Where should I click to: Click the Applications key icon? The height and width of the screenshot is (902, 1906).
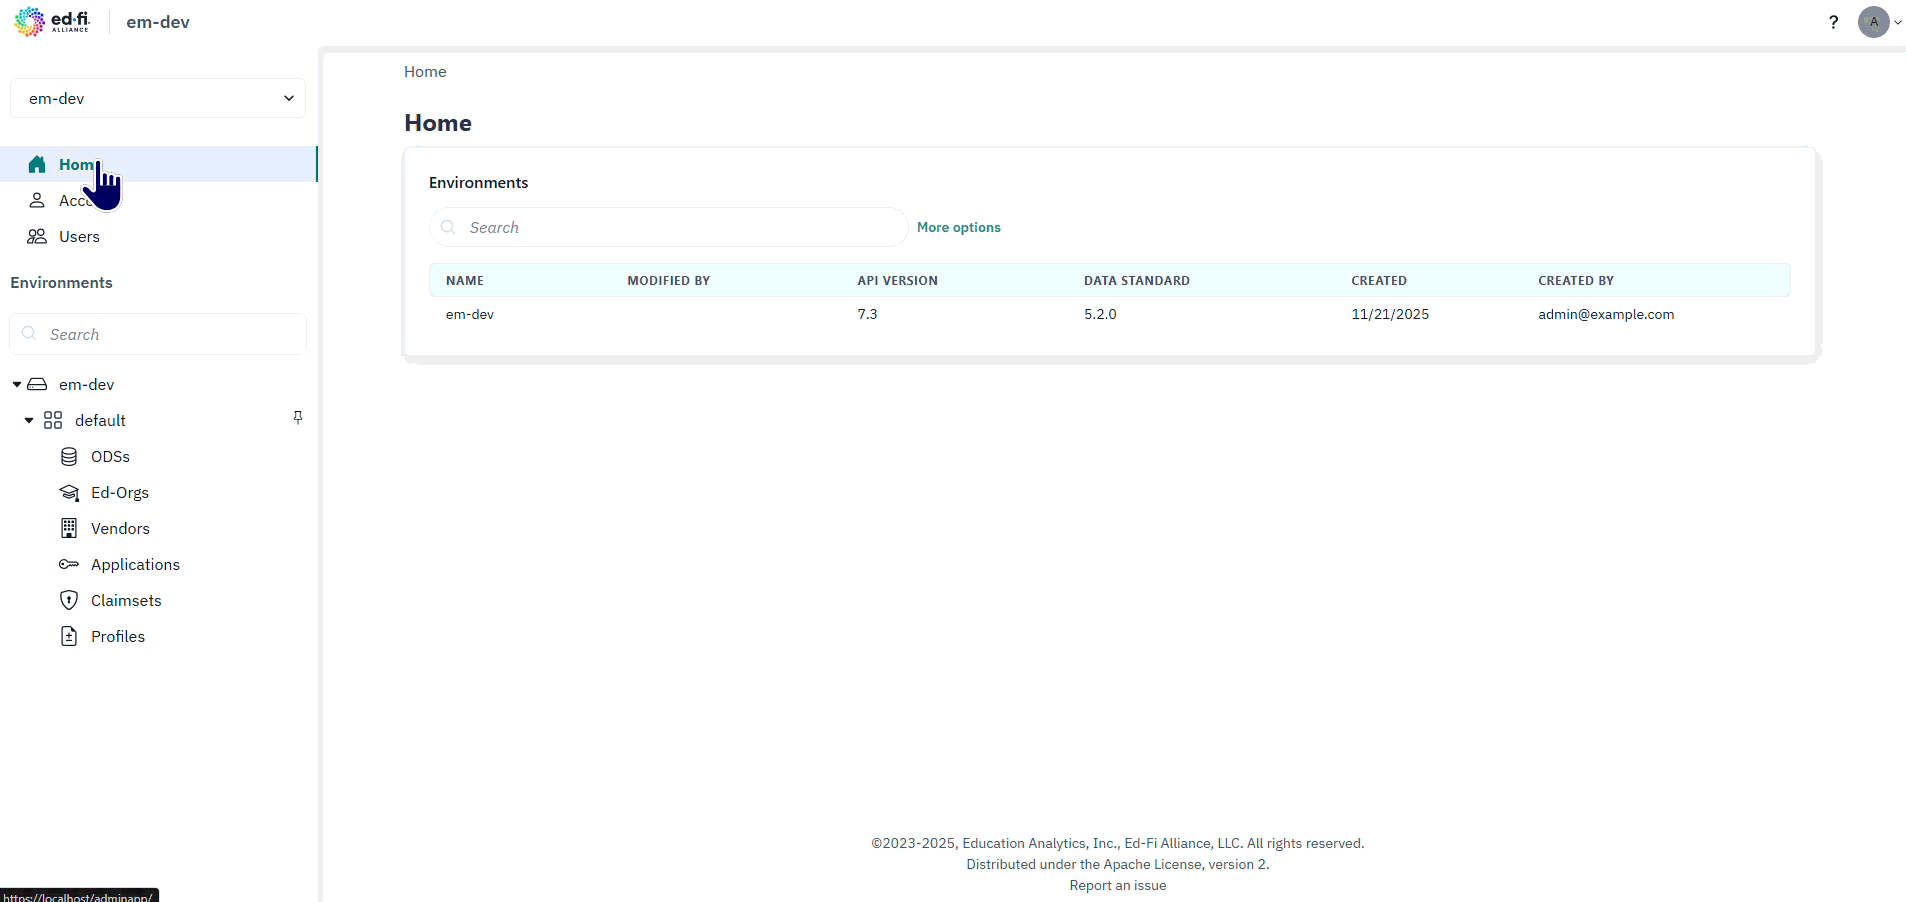(x=68, y=564)
